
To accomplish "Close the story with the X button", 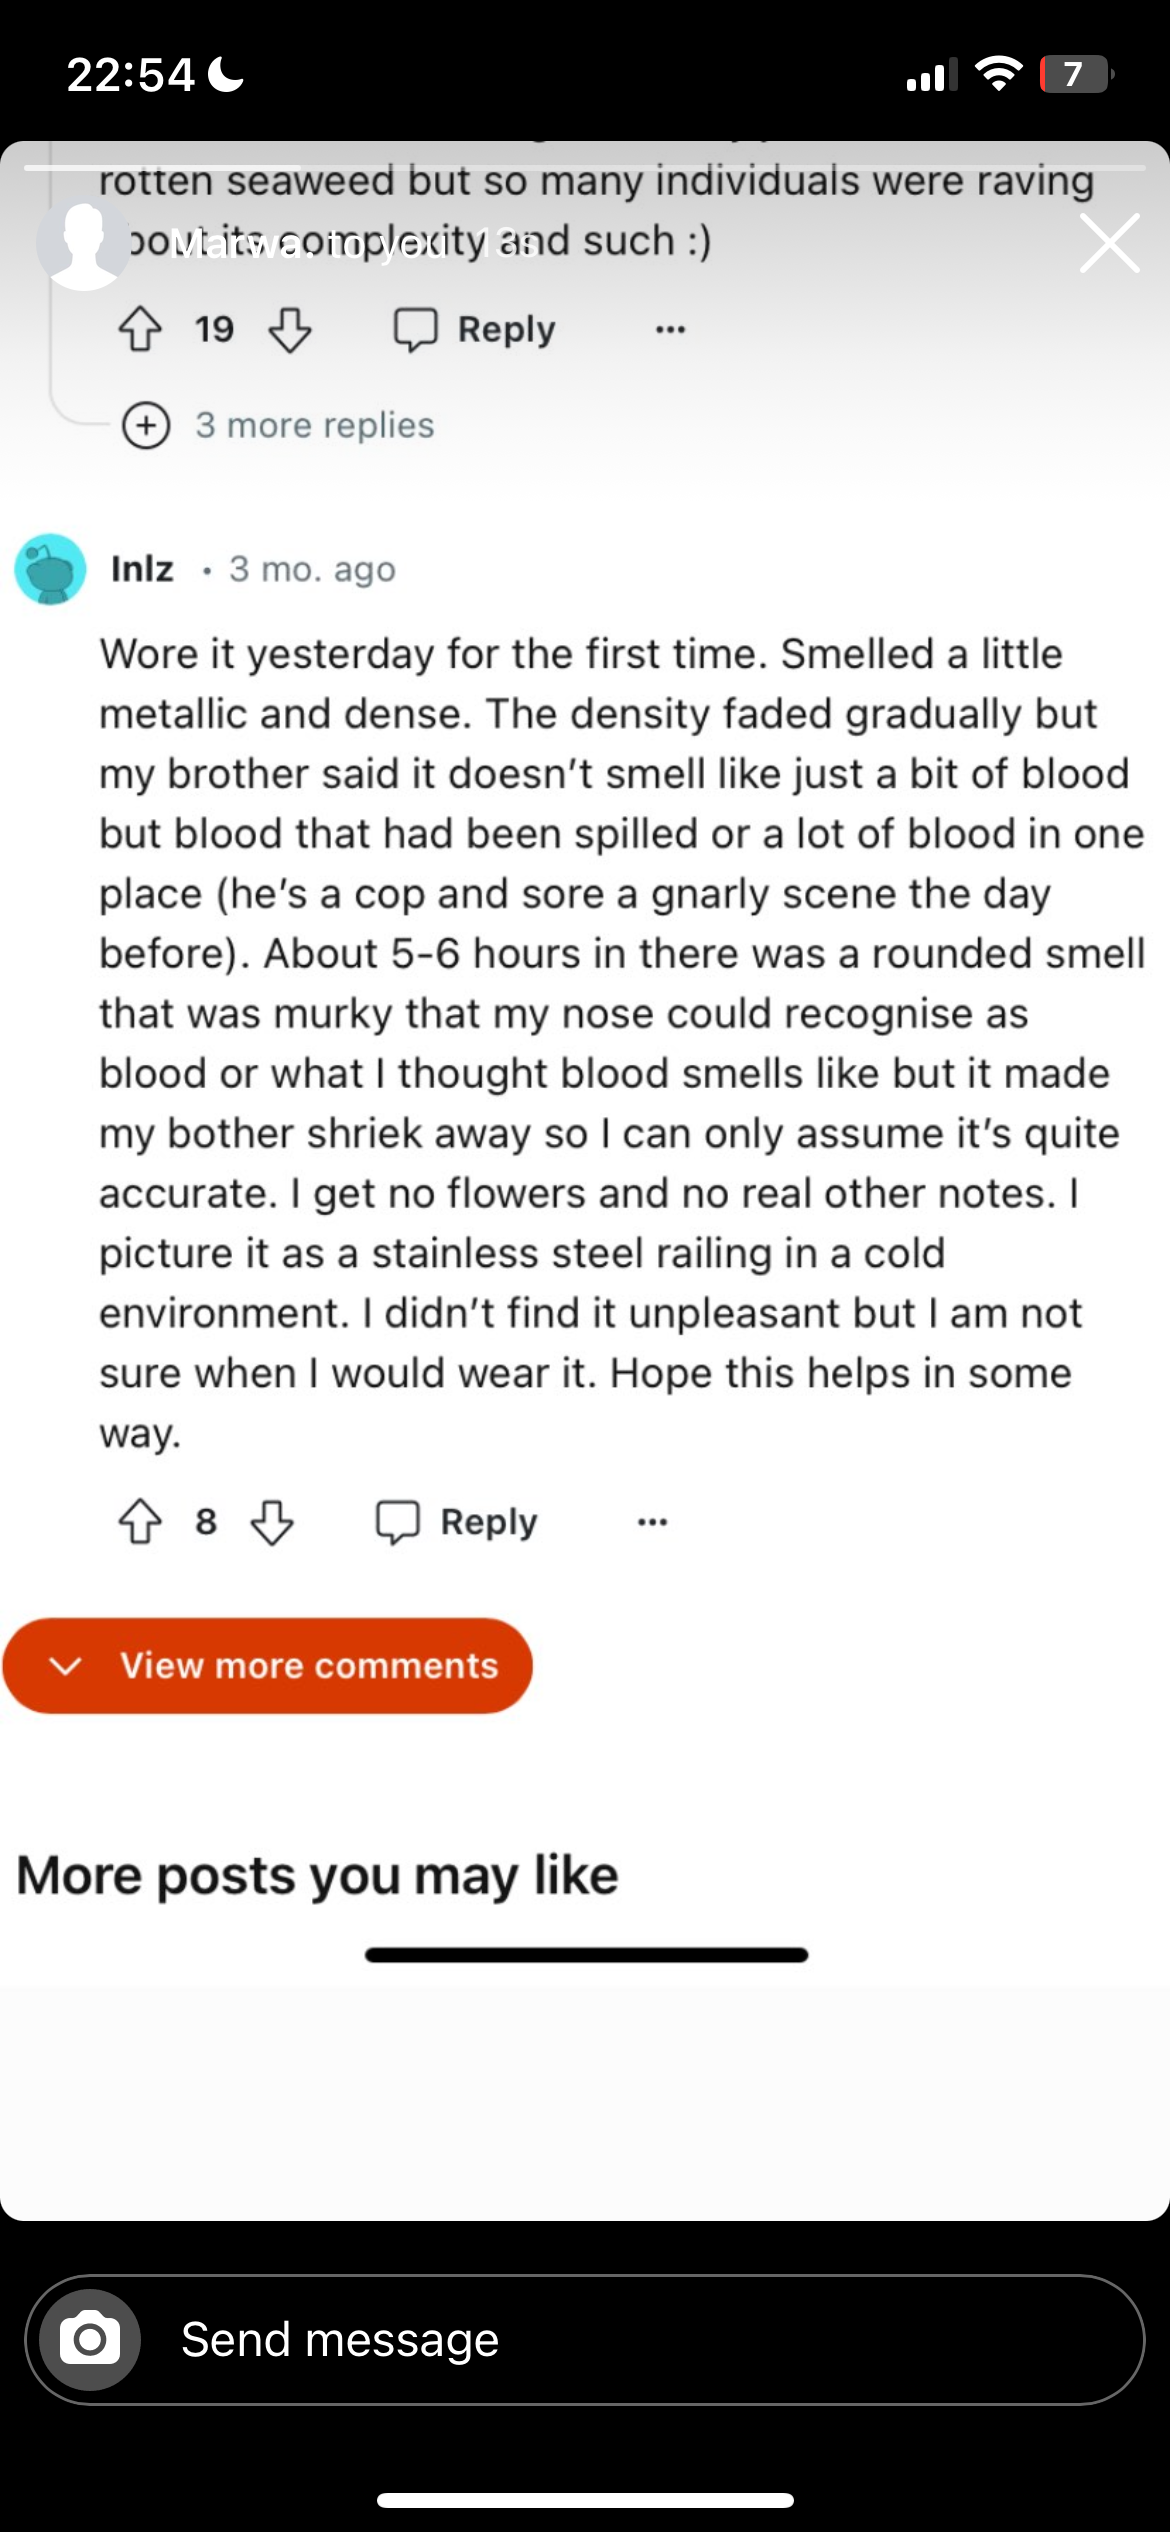I will 1109,243.
